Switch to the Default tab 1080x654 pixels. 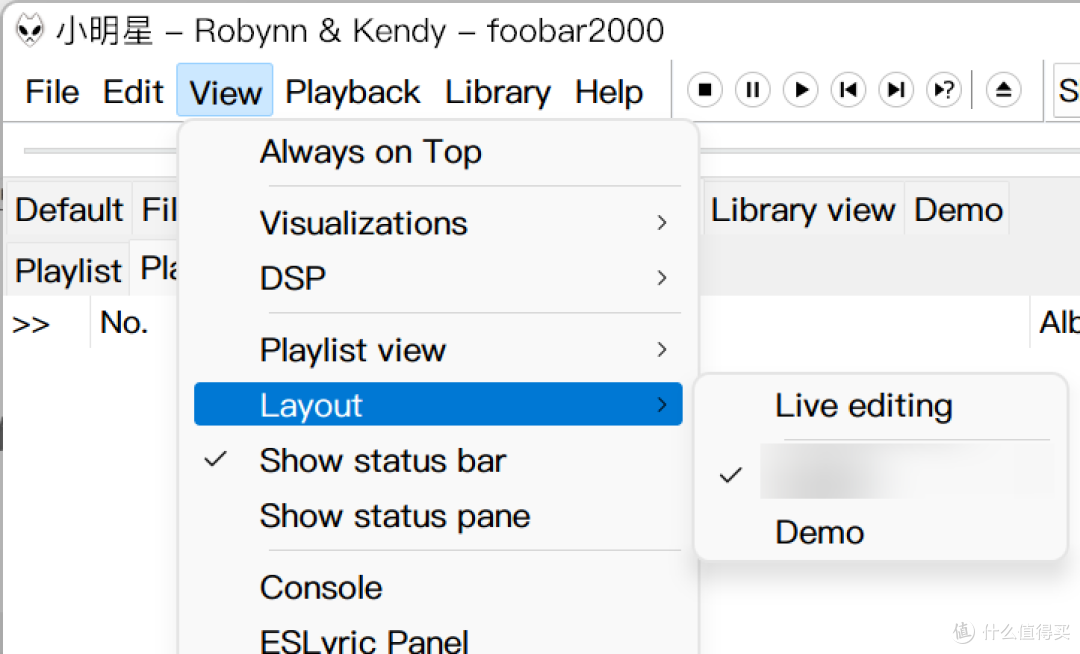(x=69, y=209)
